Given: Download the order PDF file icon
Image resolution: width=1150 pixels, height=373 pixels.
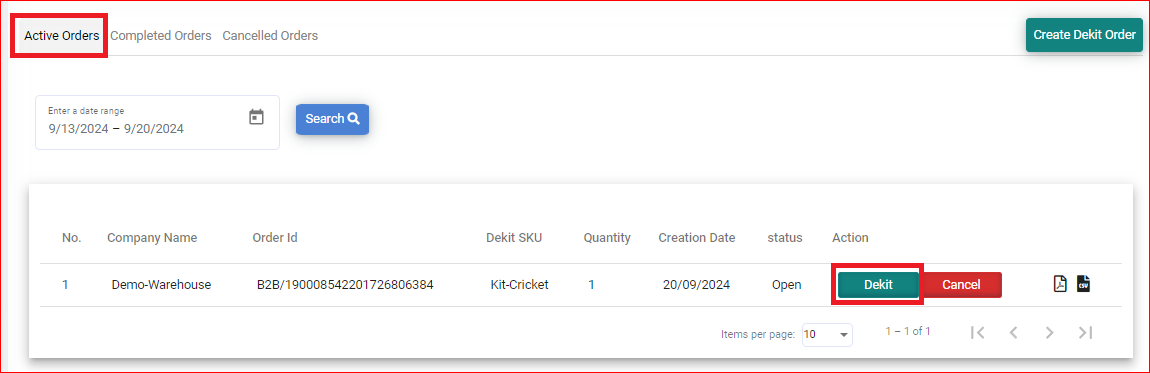Looking at the screenshot, I should 1060,284.
